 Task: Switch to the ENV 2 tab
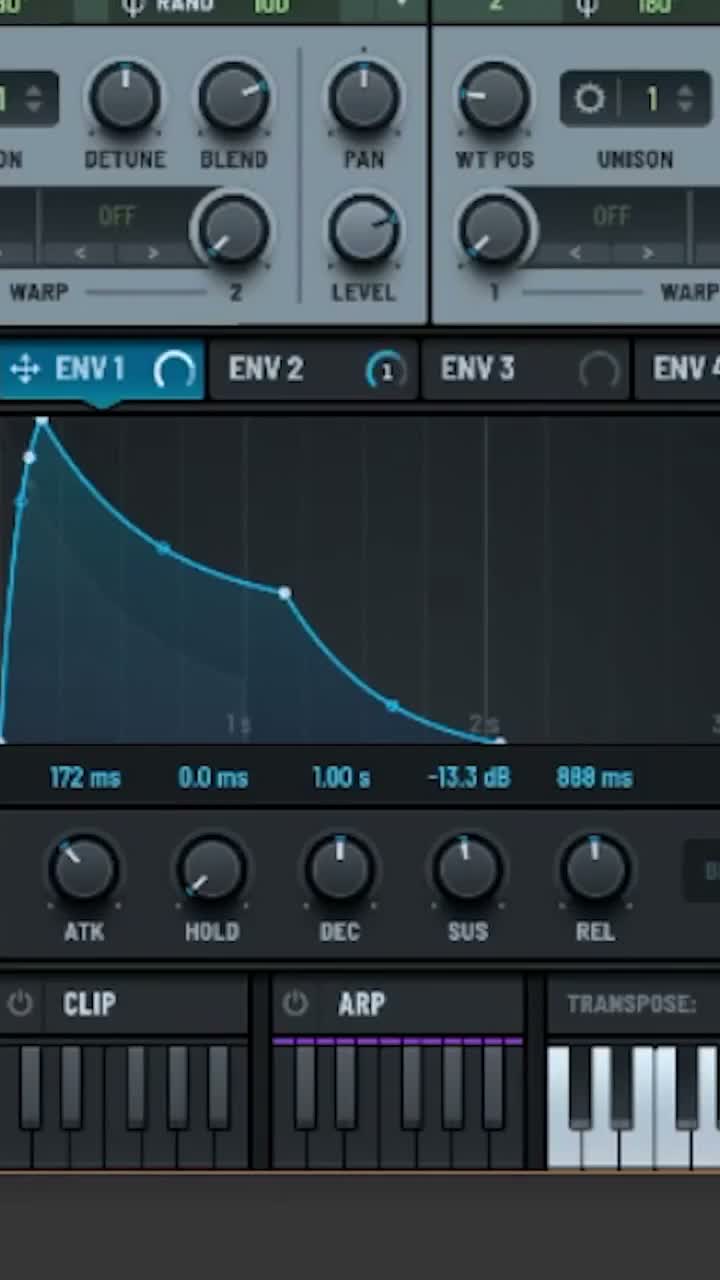(x=313, y=370)
